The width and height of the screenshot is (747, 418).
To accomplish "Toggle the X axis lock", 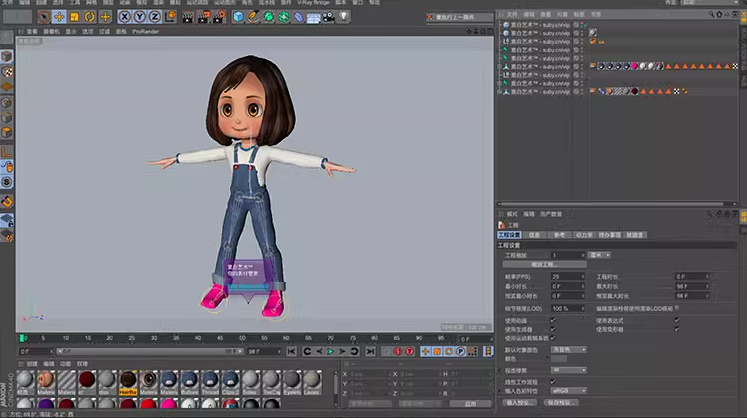I will click(125, 17).
